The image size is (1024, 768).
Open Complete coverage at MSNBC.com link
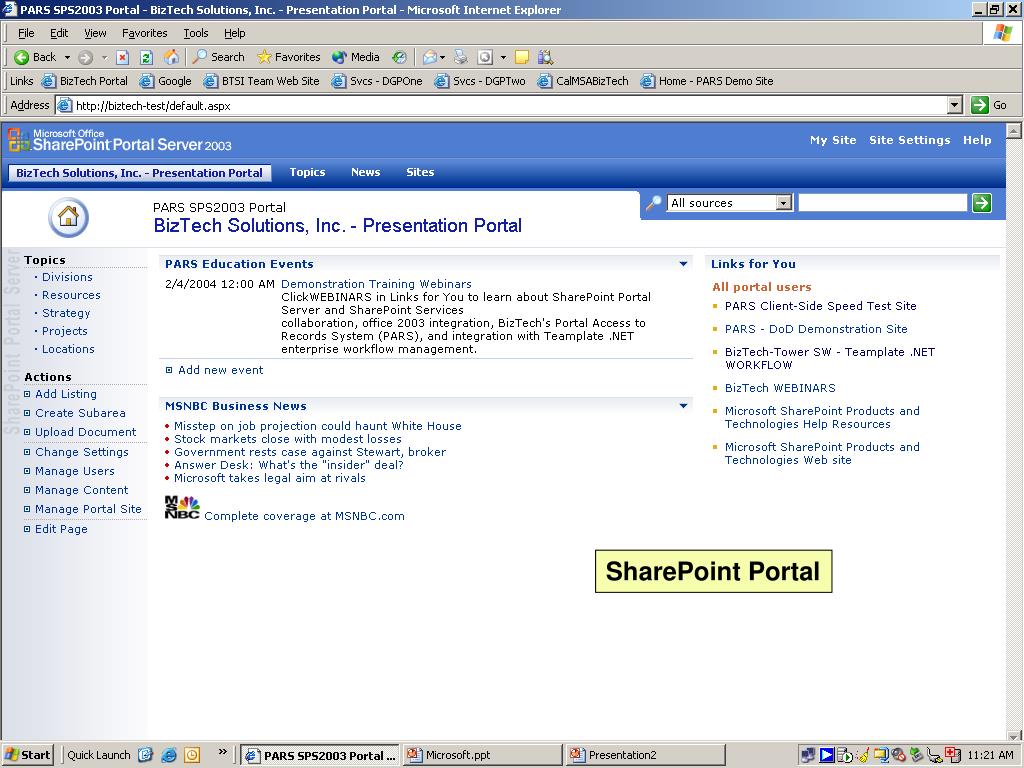pyautogui.click(x=304, y=516)
